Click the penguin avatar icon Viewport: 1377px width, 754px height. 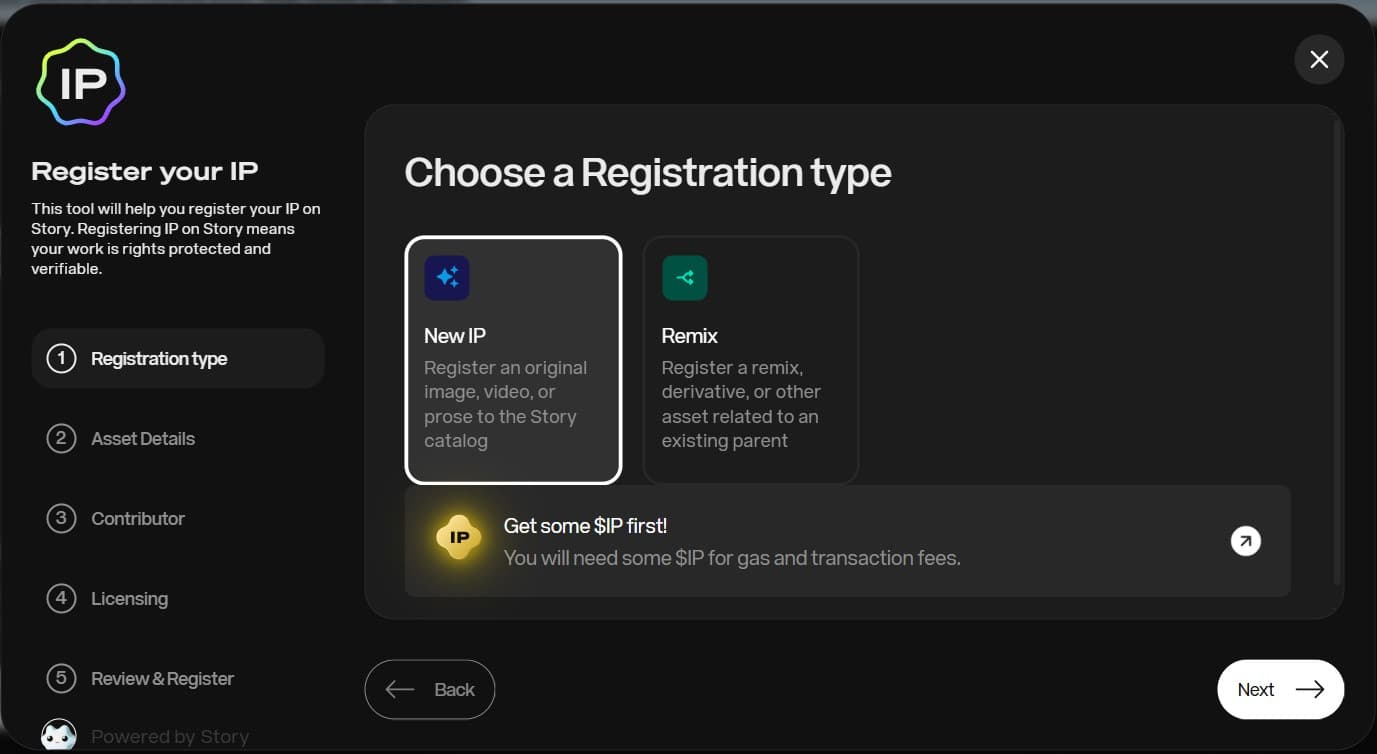(59, 737)
